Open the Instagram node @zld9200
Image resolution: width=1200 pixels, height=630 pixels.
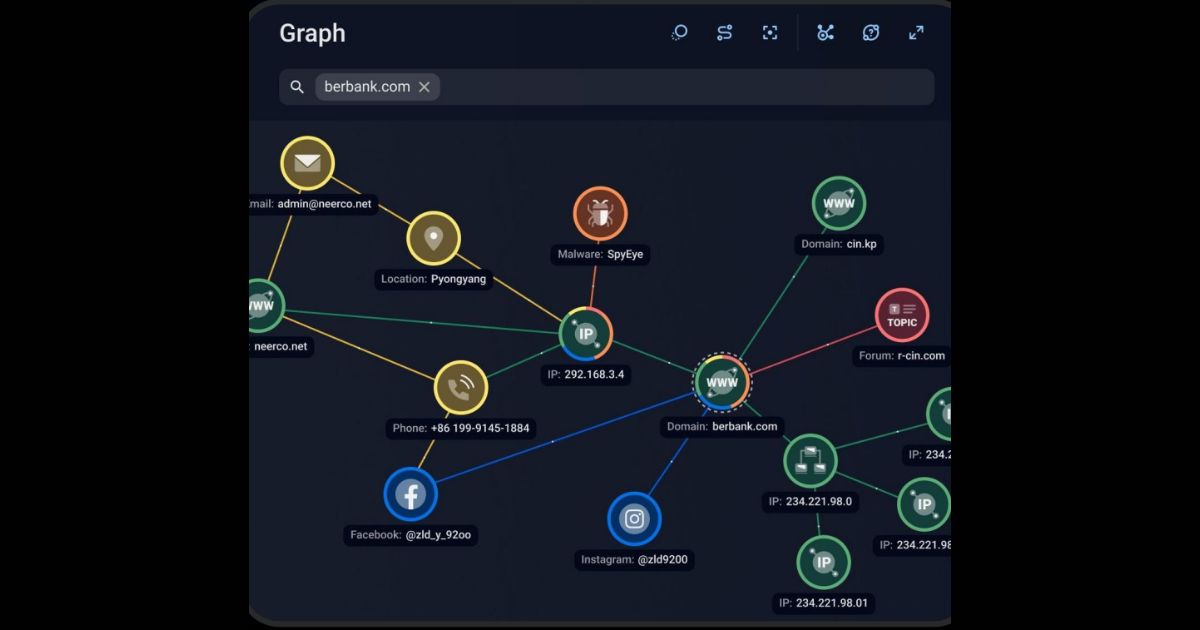click(634, 519)
